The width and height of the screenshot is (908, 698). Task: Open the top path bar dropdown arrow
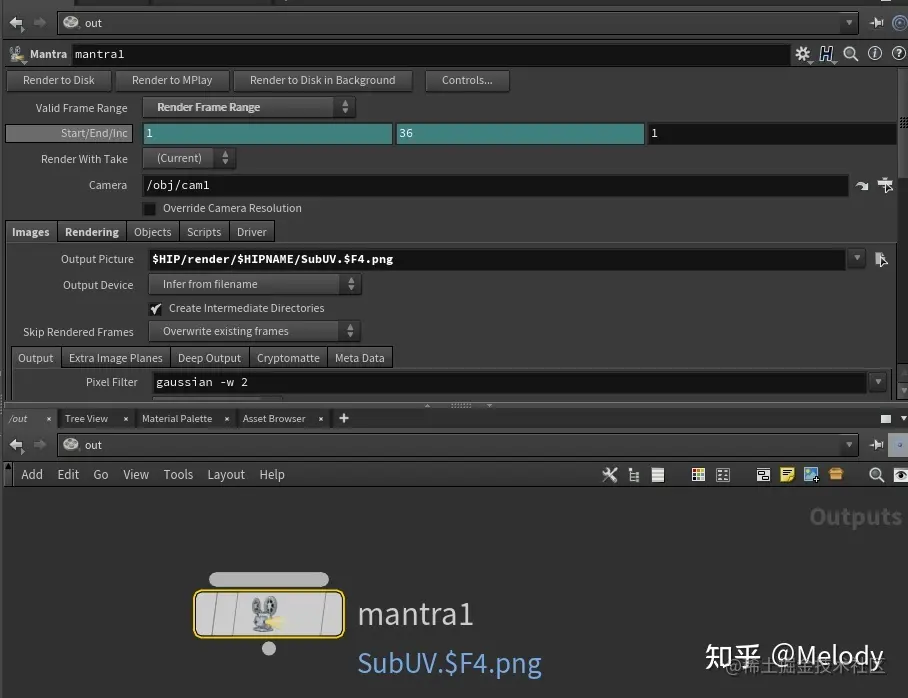[849, 23]
